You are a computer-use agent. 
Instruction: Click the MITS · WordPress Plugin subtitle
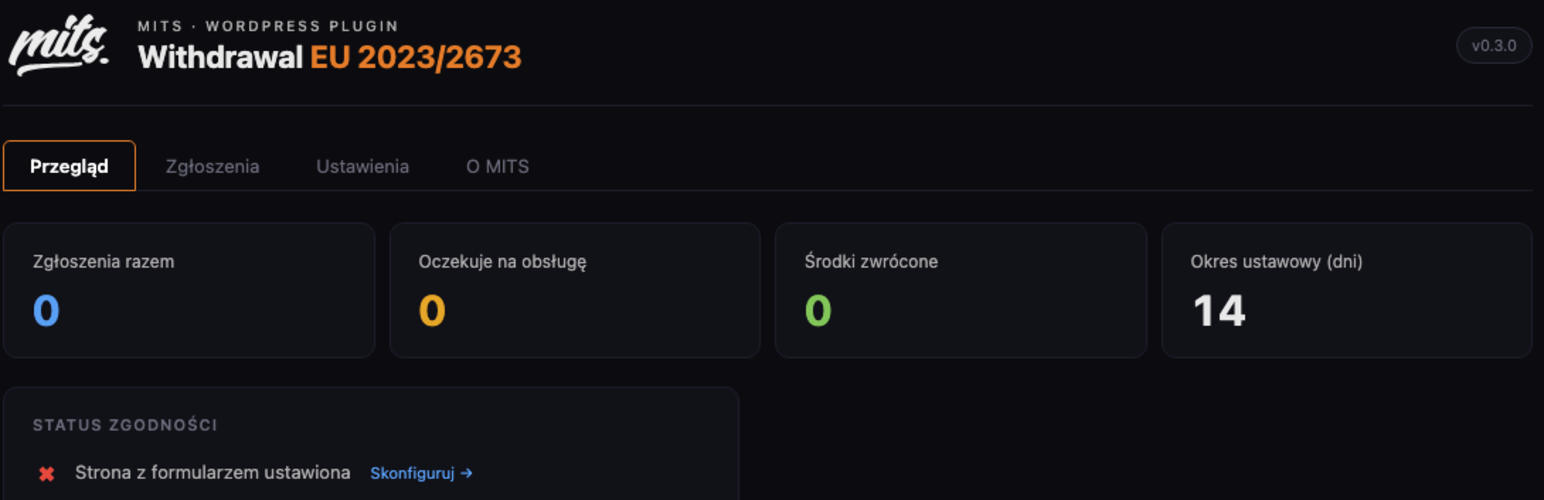coord(268,26)
